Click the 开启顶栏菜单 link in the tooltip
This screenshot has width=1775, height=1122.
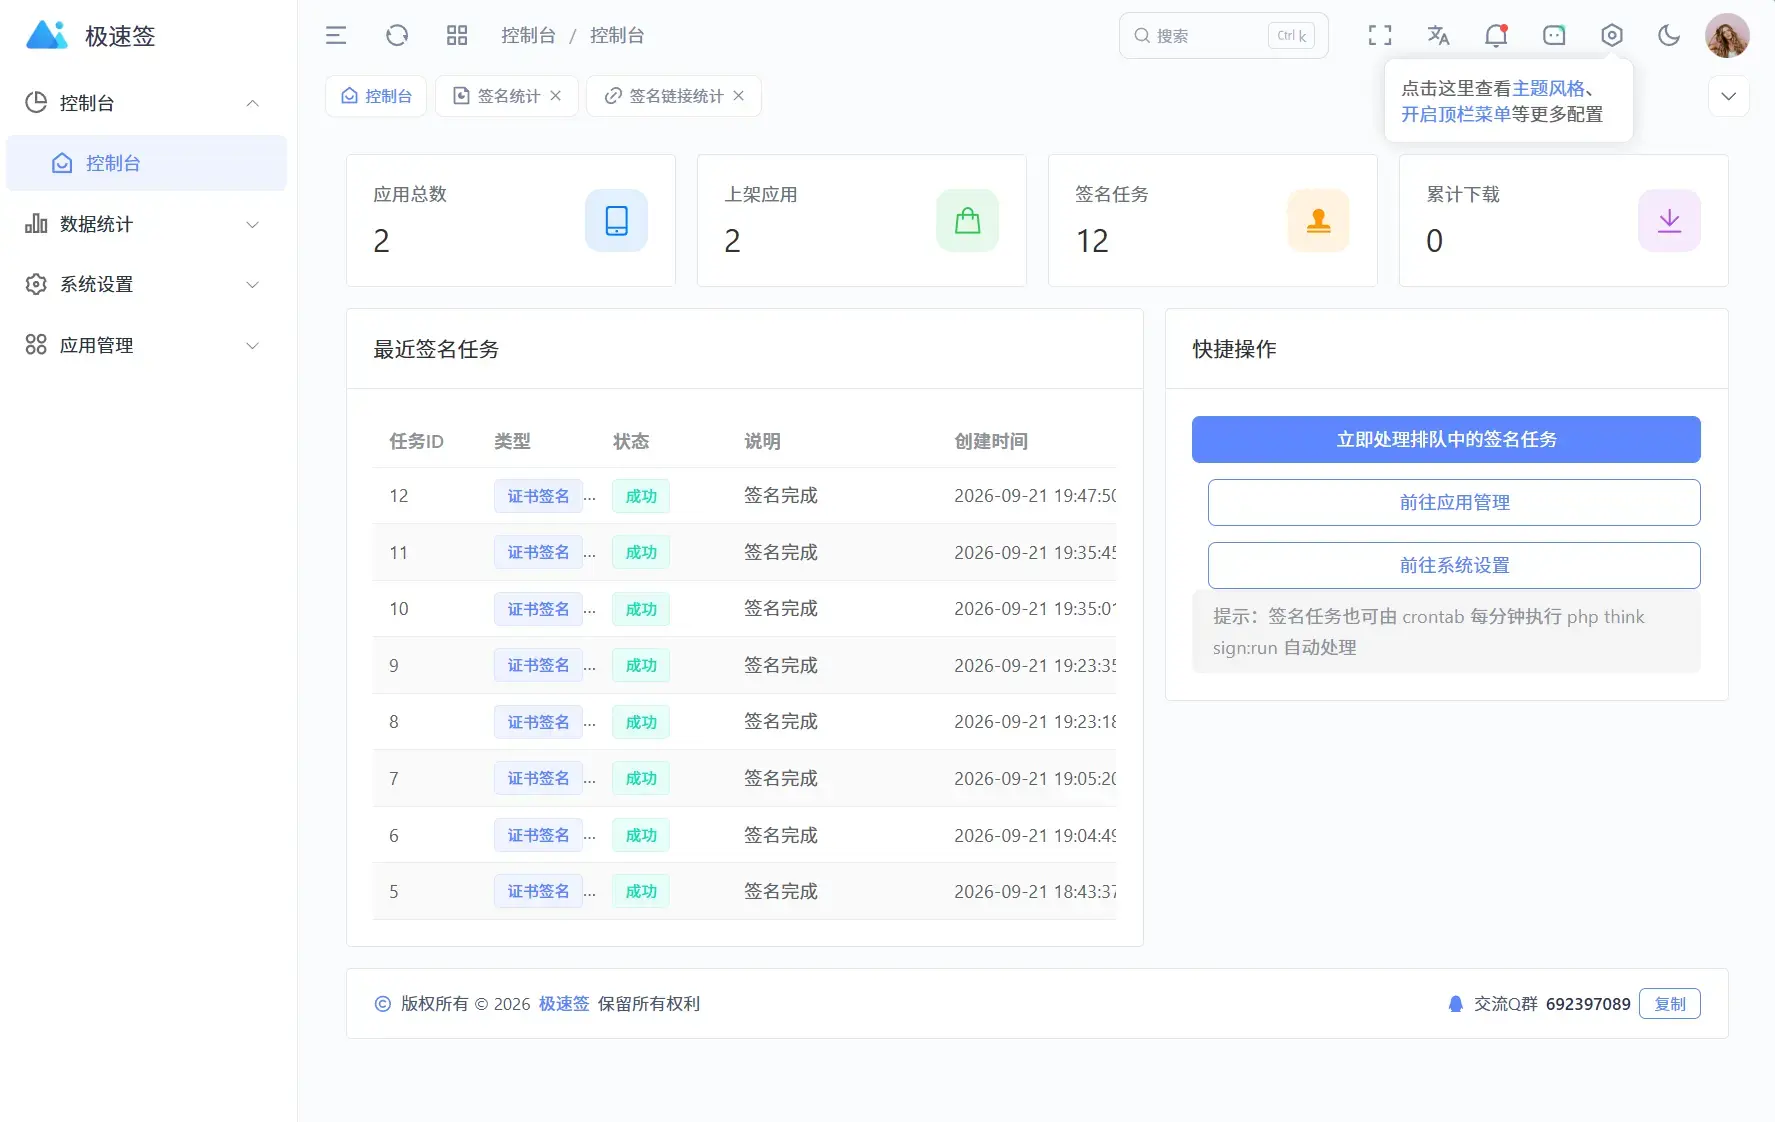(x=1456, y=114)
